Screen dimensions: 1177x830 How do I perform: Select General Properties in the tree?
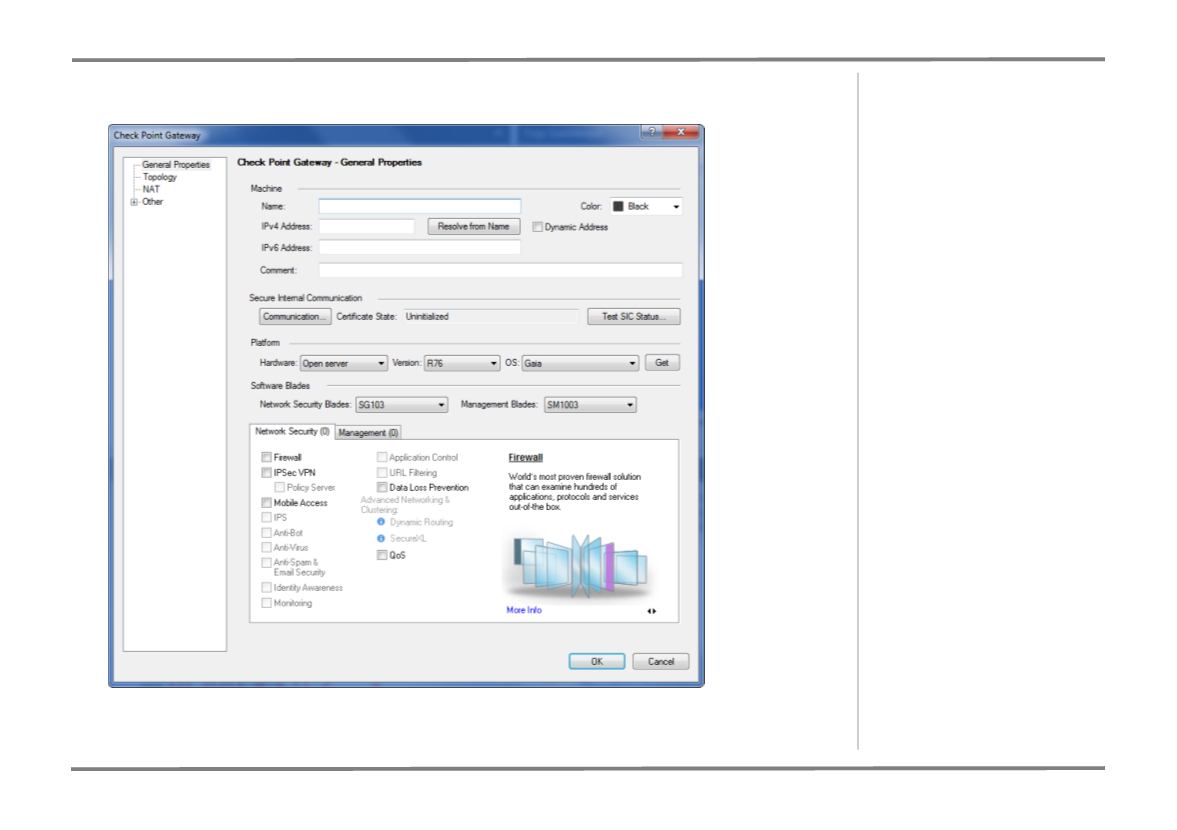(x=176, y=164)
